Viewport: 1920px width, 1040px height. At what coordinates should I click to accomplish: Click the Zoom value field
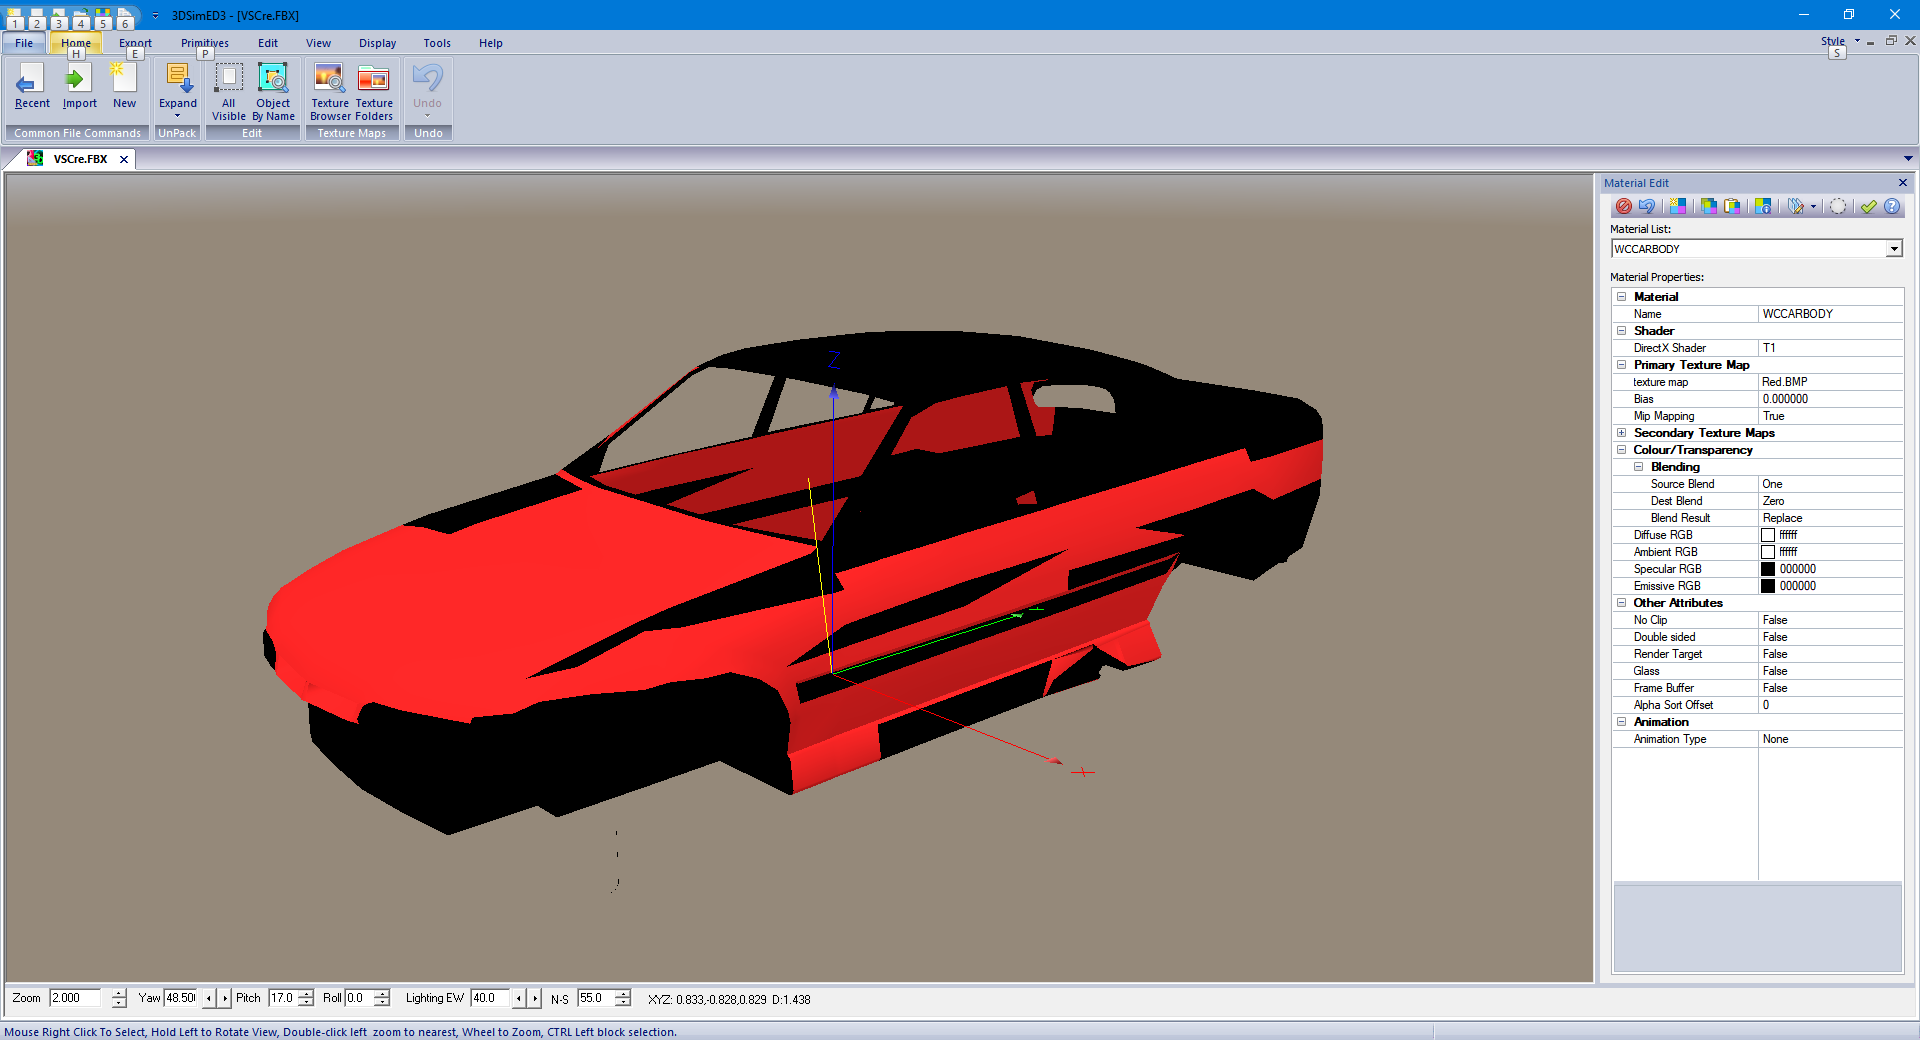click(76, 998)
